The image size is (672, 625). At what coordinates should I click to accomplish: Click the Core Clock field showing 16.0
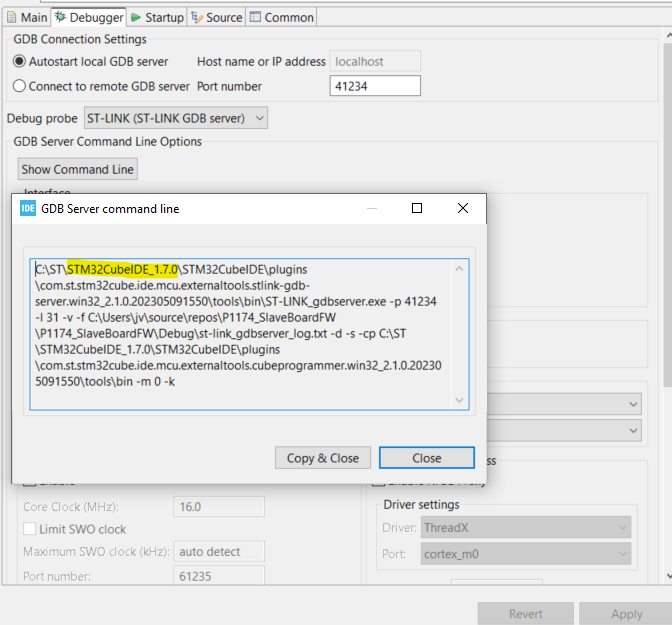point(219,507)
